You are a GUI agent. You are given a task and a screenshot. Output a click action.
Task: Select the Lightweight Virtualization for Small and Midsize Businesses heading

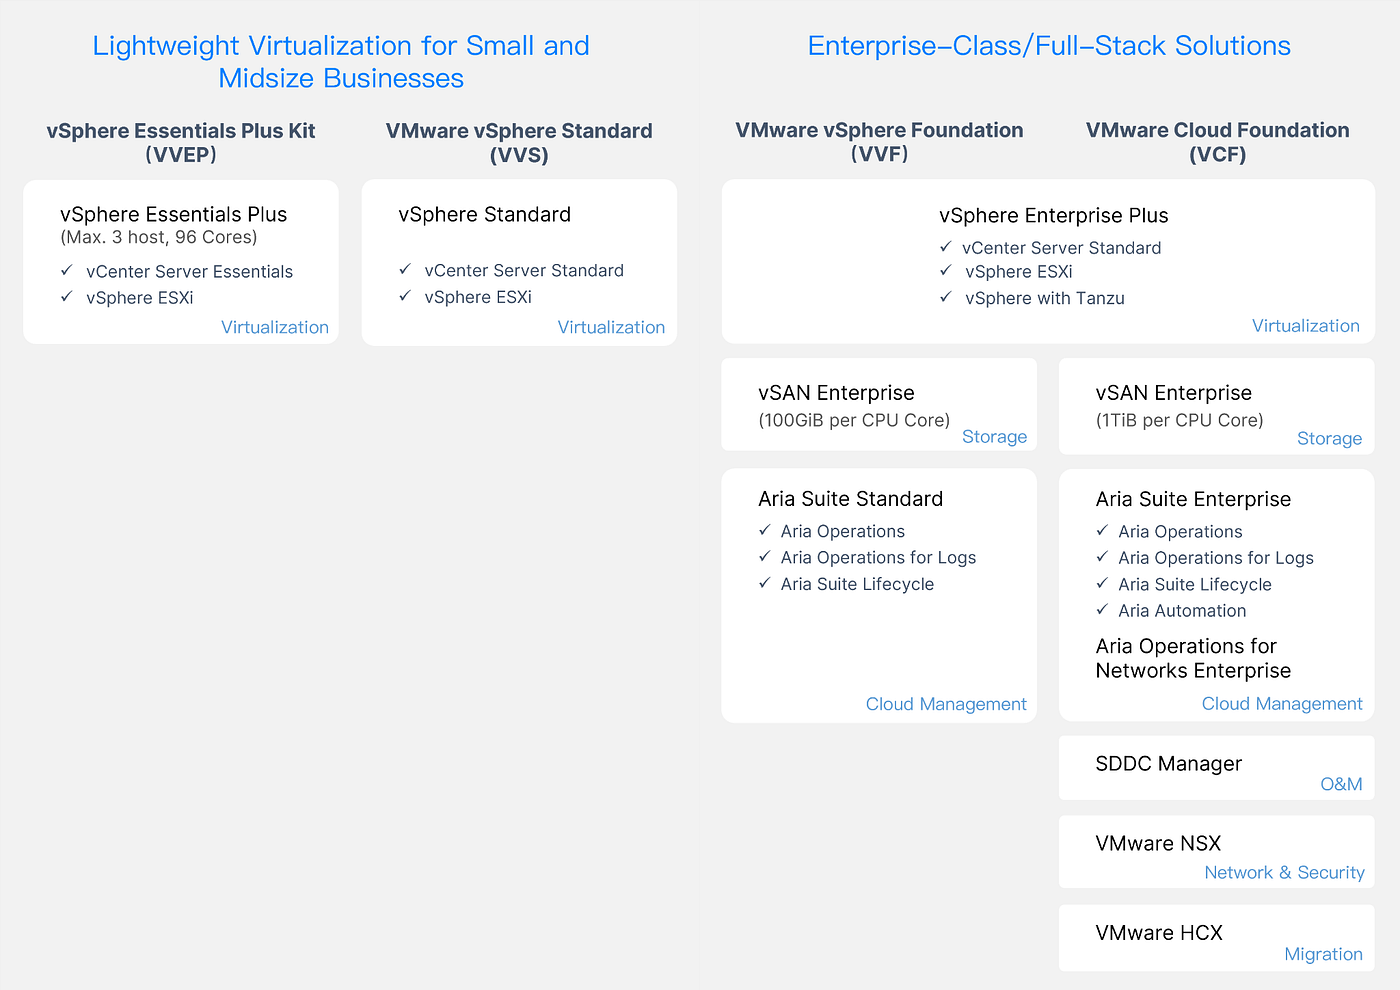(x=341, y=62)
